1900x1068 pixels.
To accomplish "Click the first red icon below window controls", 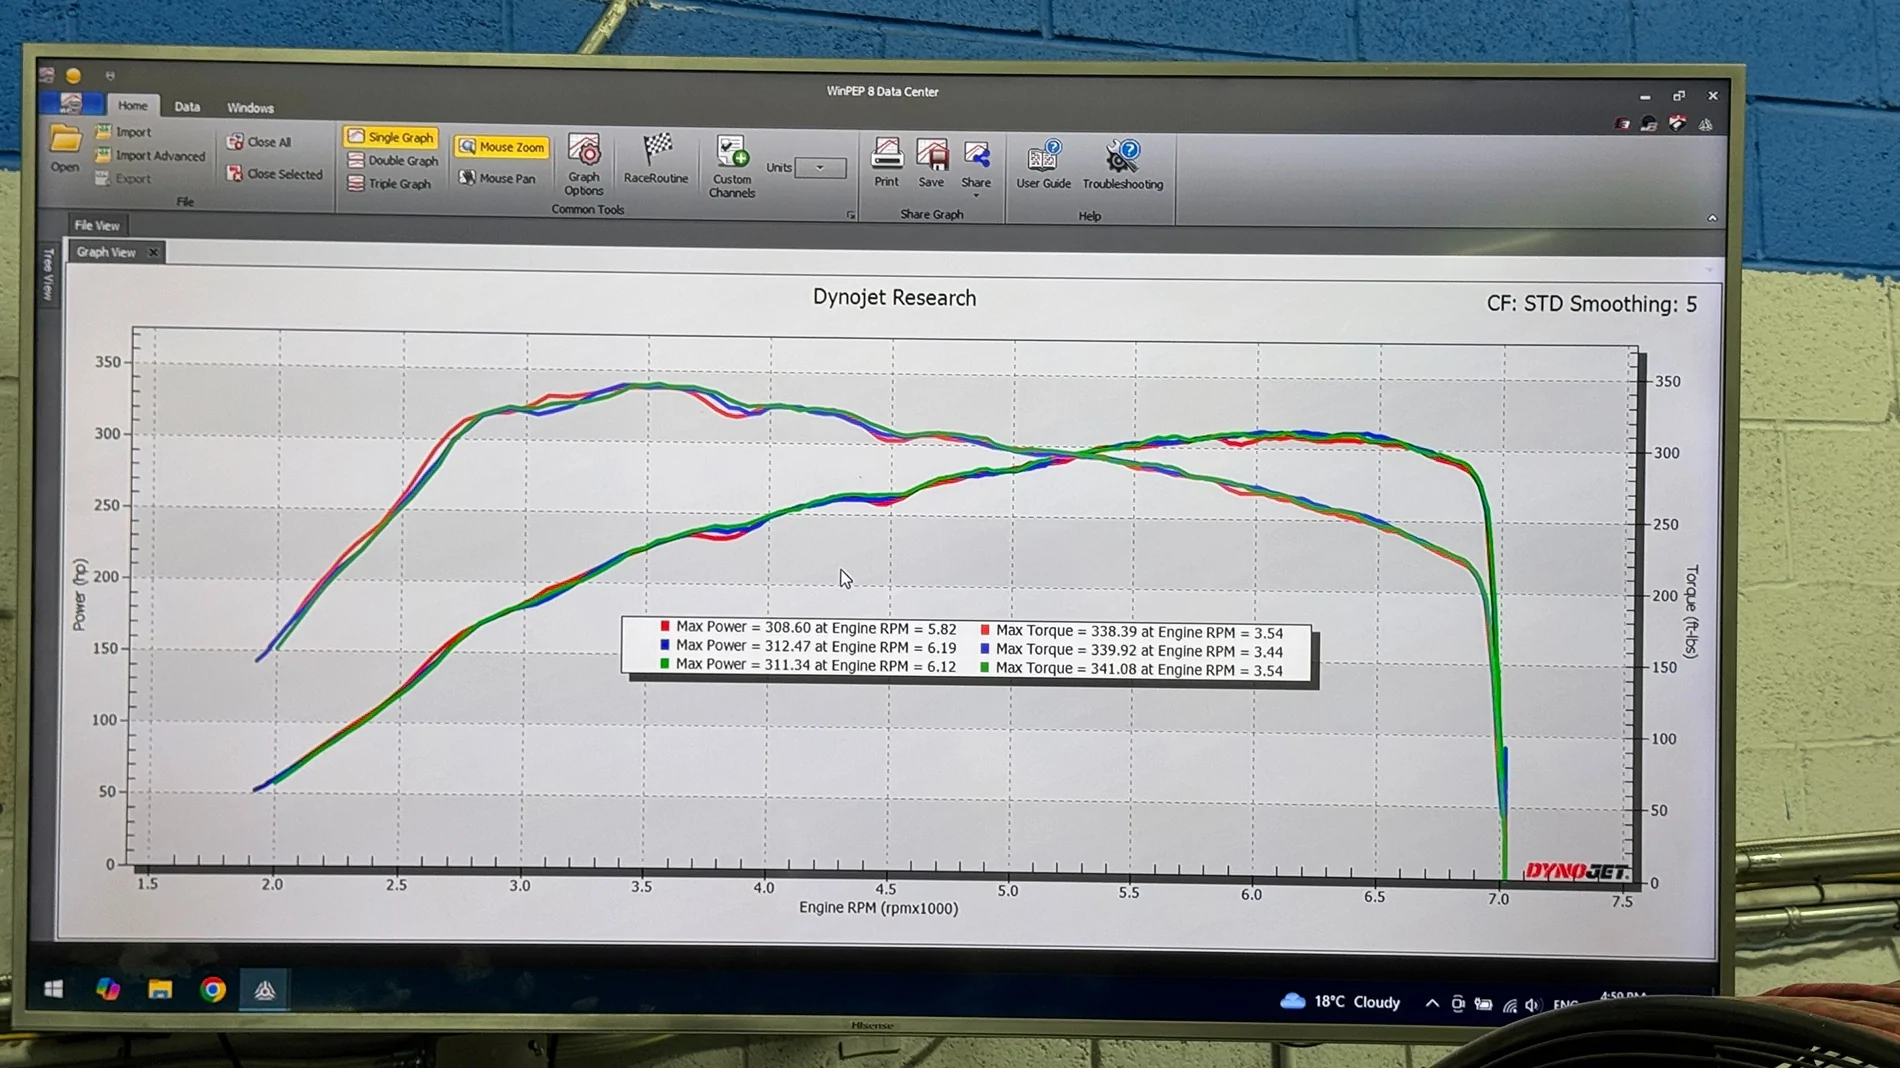I will tap(1622, 124).
